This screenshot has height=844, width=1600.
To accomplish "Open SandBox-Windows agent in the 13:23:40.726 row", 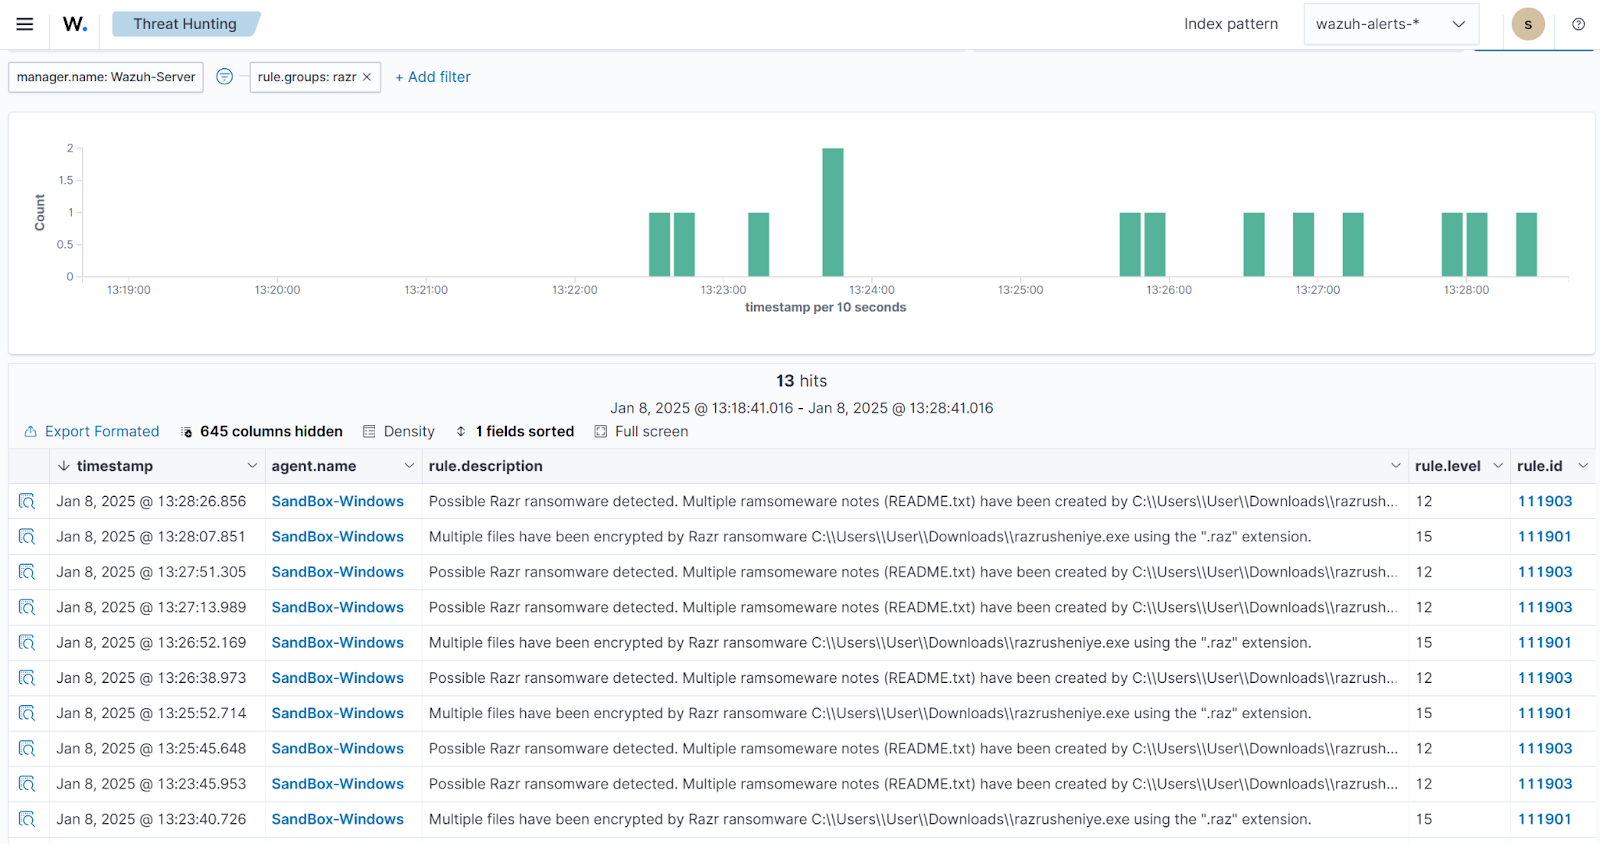I will (x=338, y=819).
